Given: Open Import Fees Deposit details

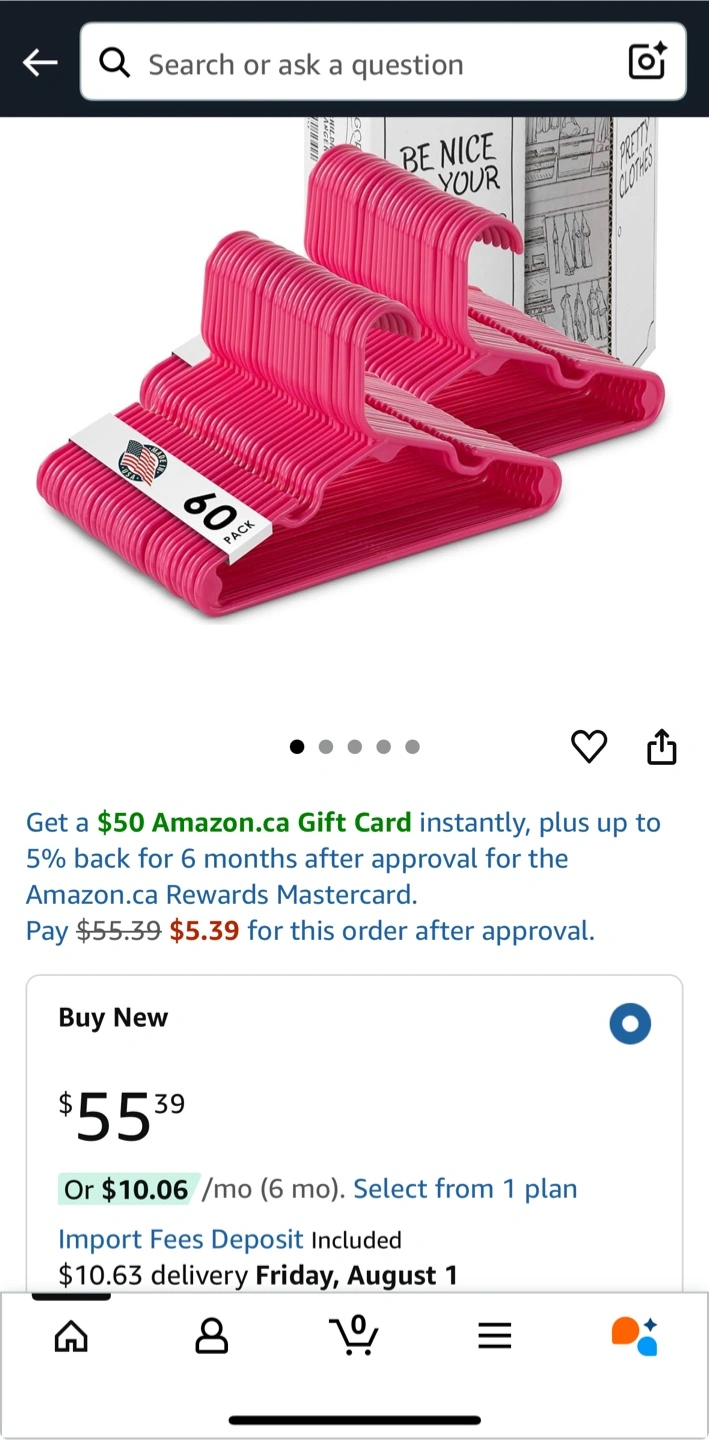Looking at the screenshot, I should [180, 1239].
